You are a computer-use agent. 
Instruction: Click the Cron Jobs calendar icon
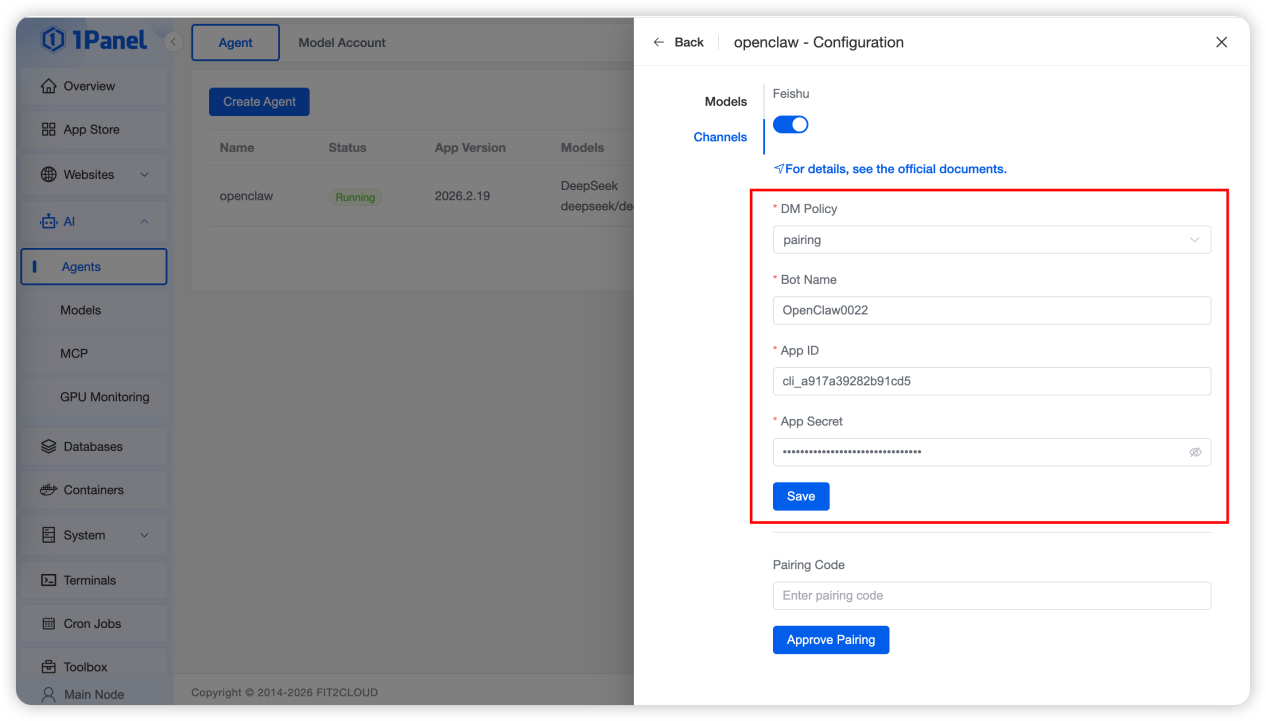[x=48, y=624]
